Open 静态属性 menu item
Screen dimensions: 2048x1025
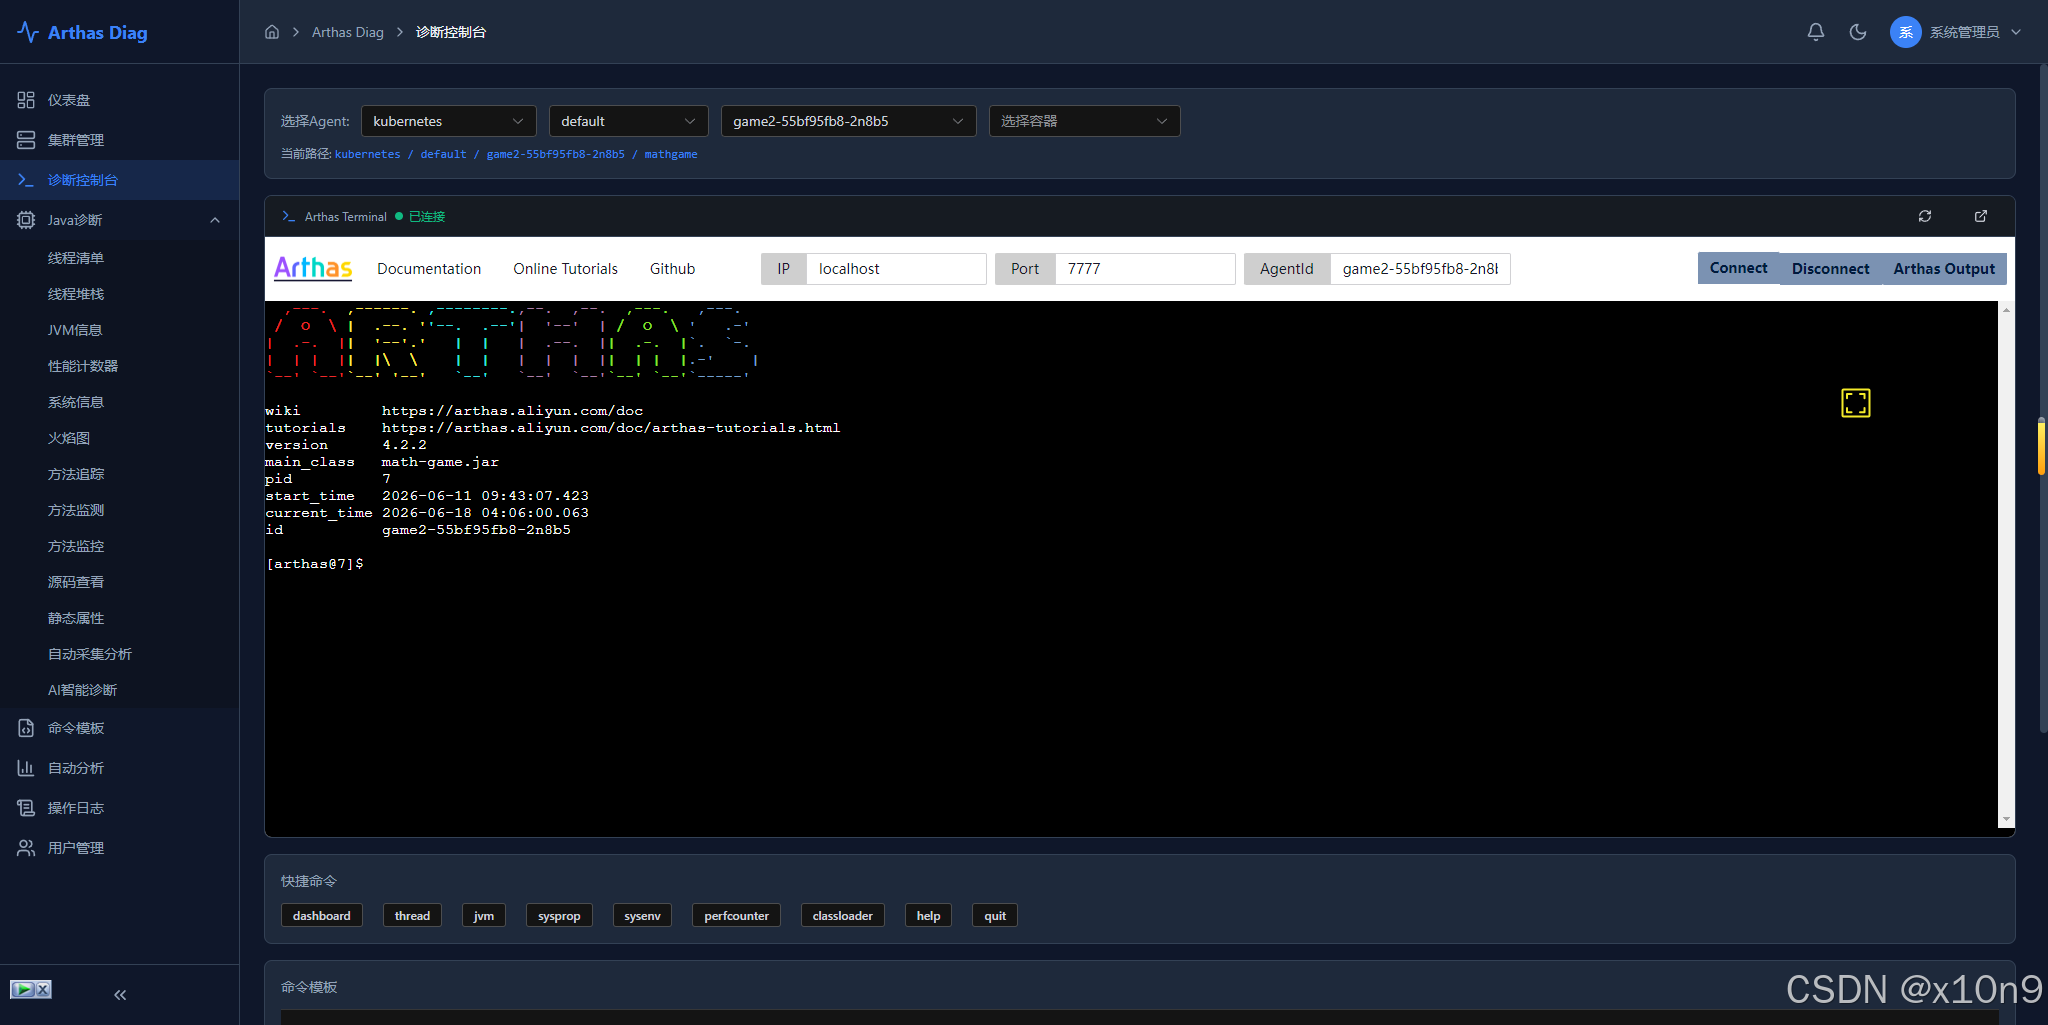[x=76, y=618]
